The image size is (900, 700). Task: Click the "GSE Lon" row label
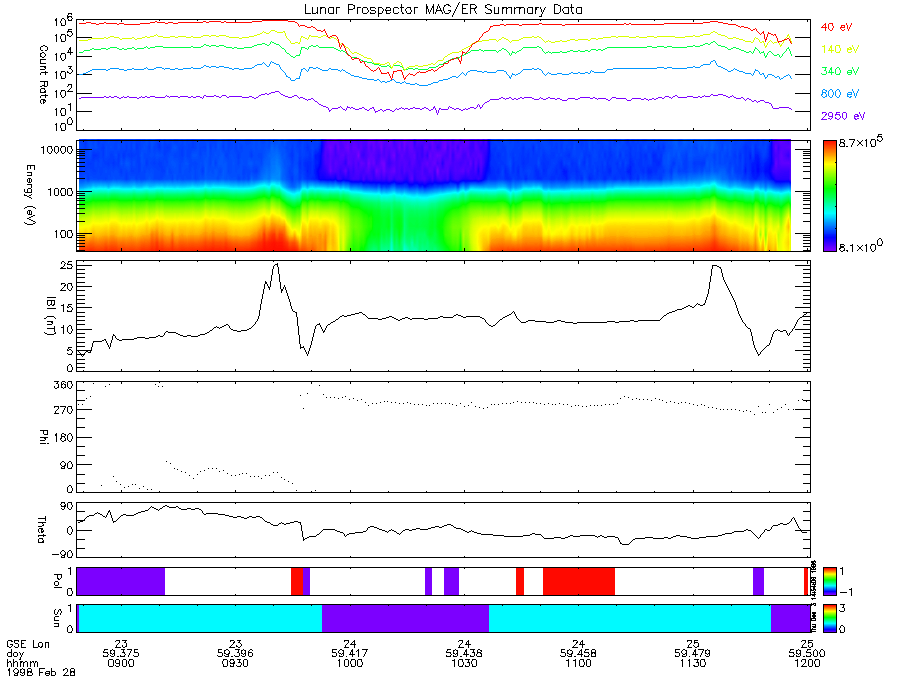(x=28, y=644)
